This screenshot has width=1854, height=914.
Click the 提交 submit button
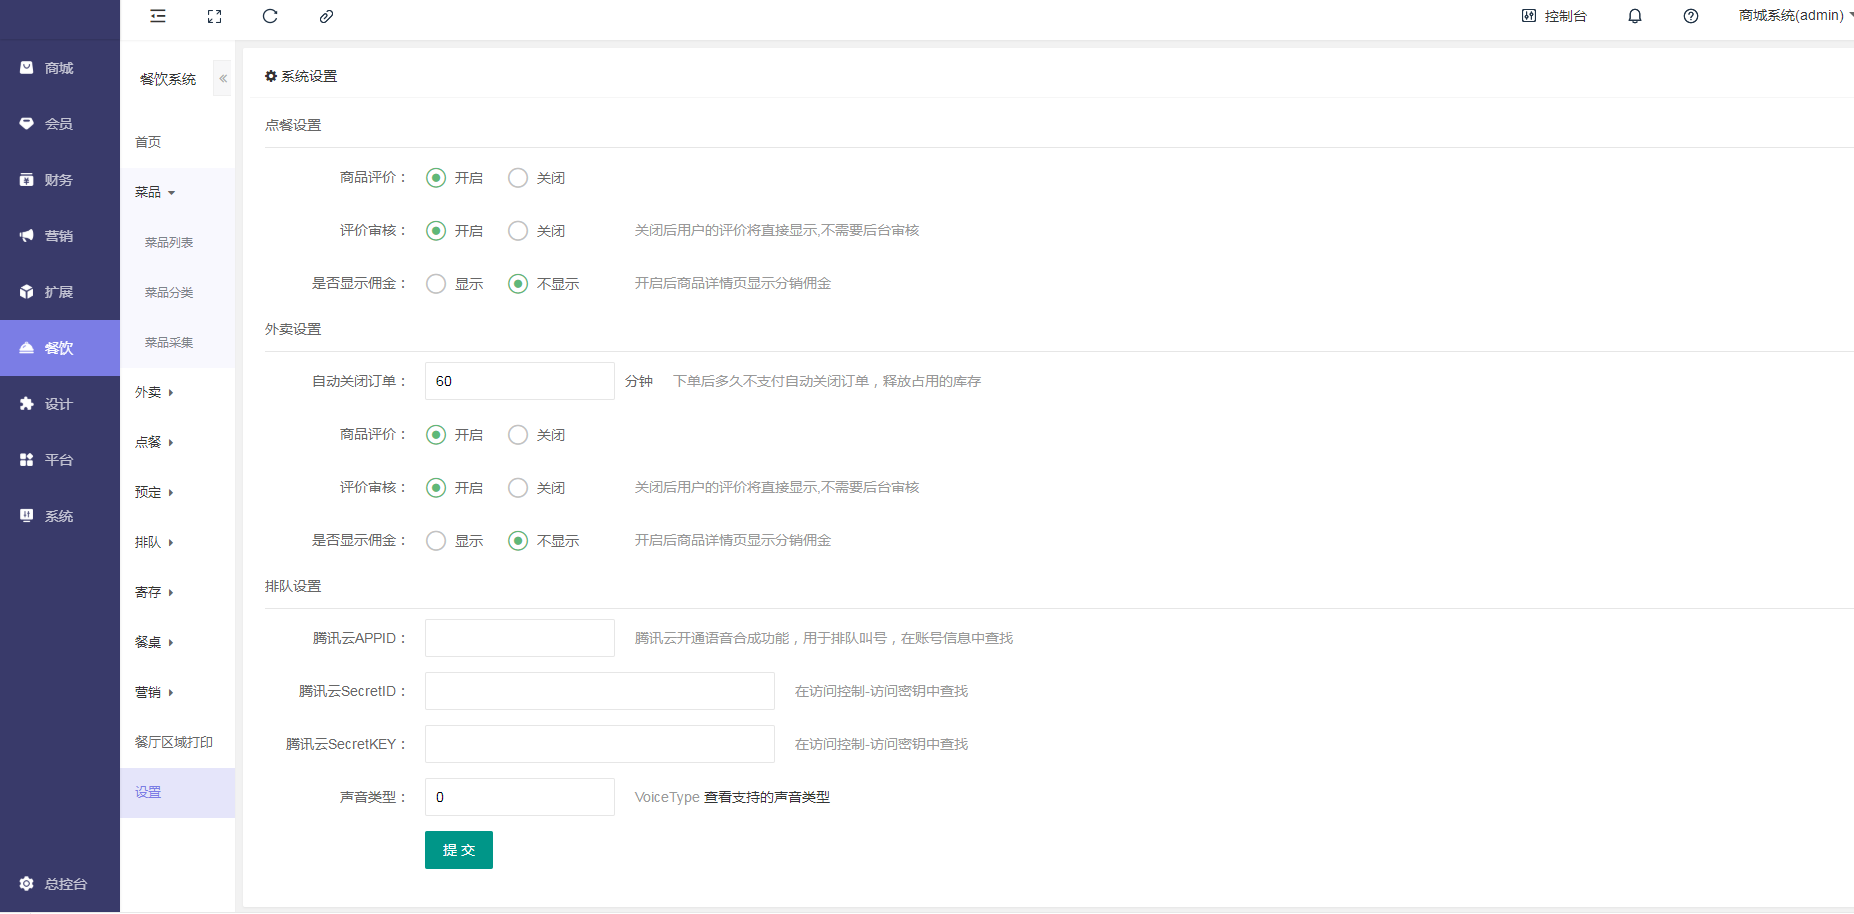point(458,849)
